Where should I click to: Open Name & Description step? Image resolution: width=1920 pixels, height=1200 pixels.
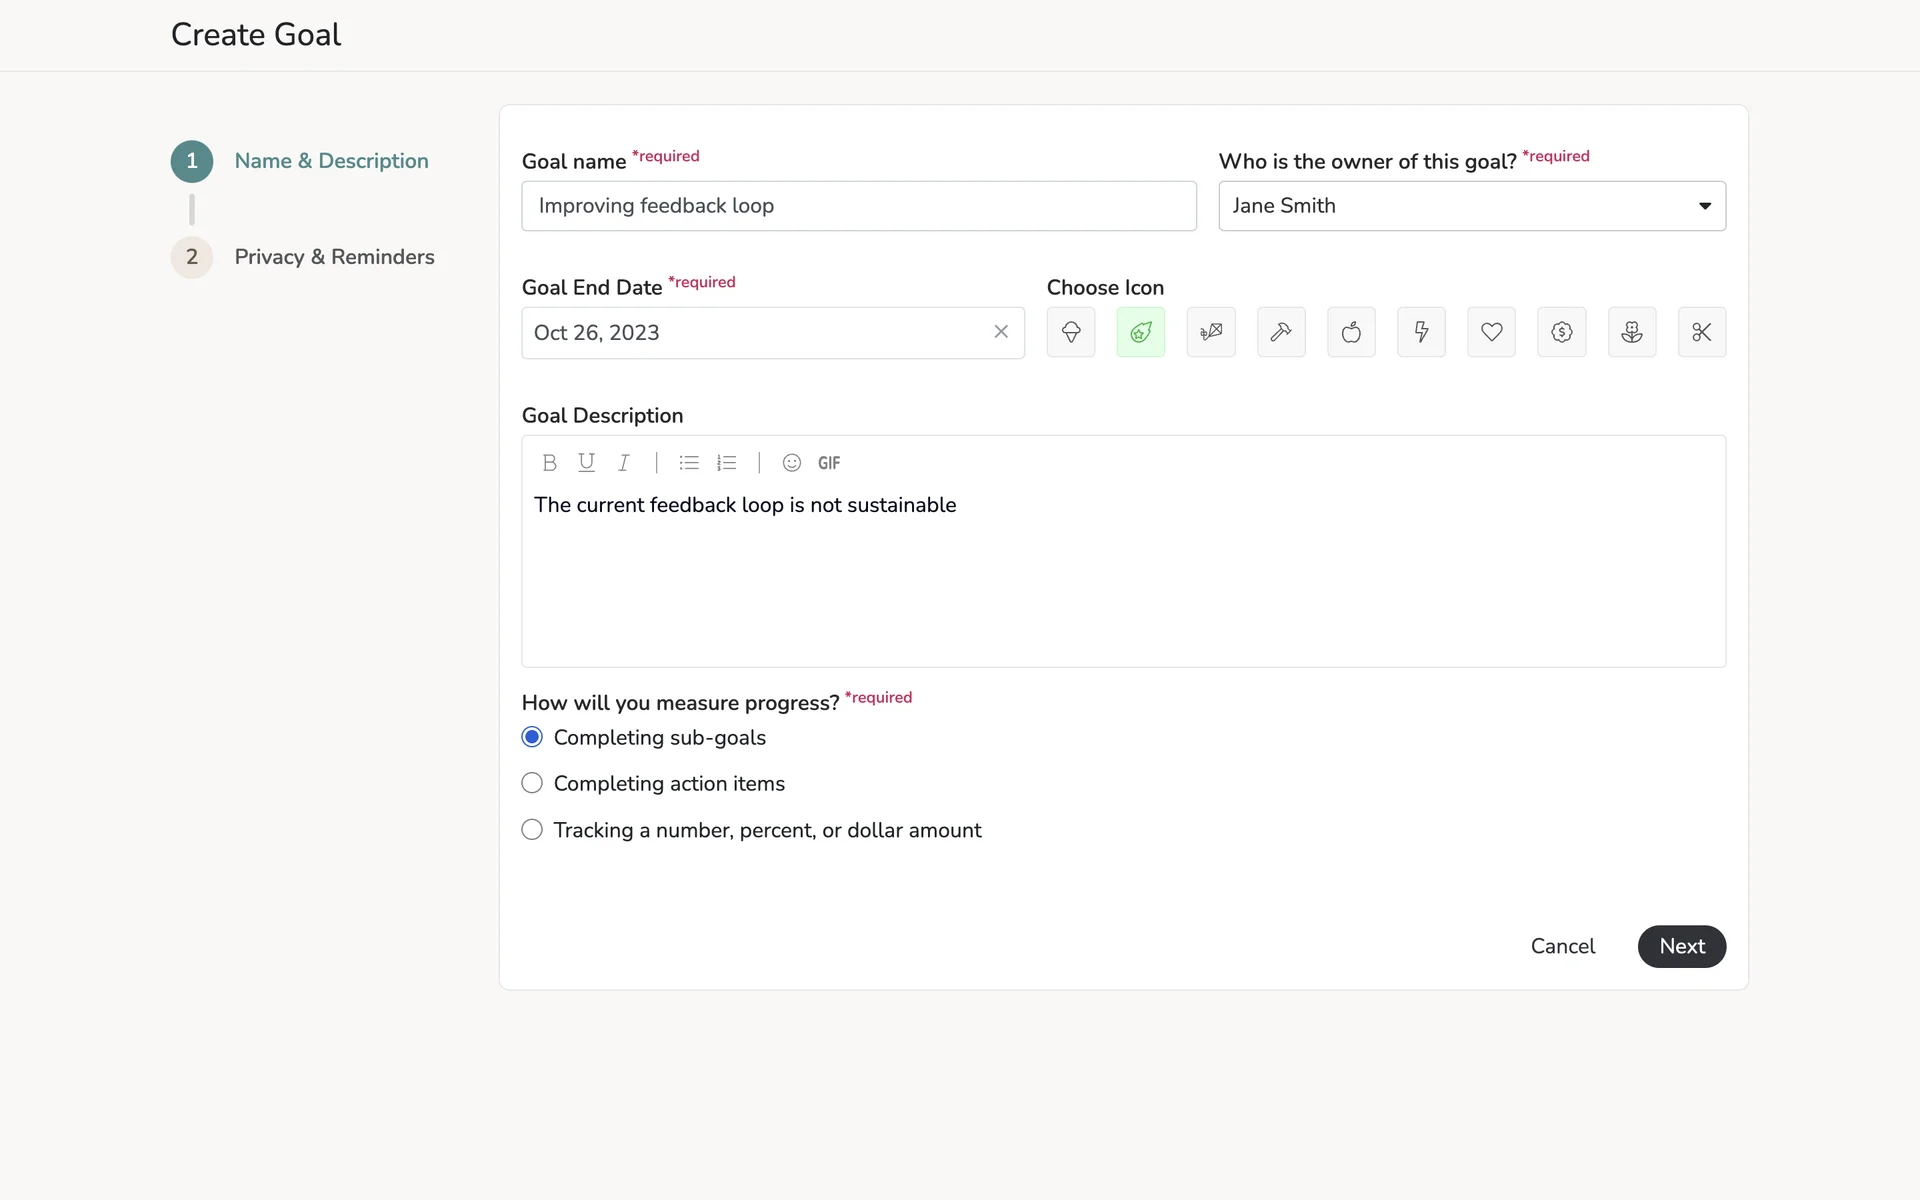point(330,161)
